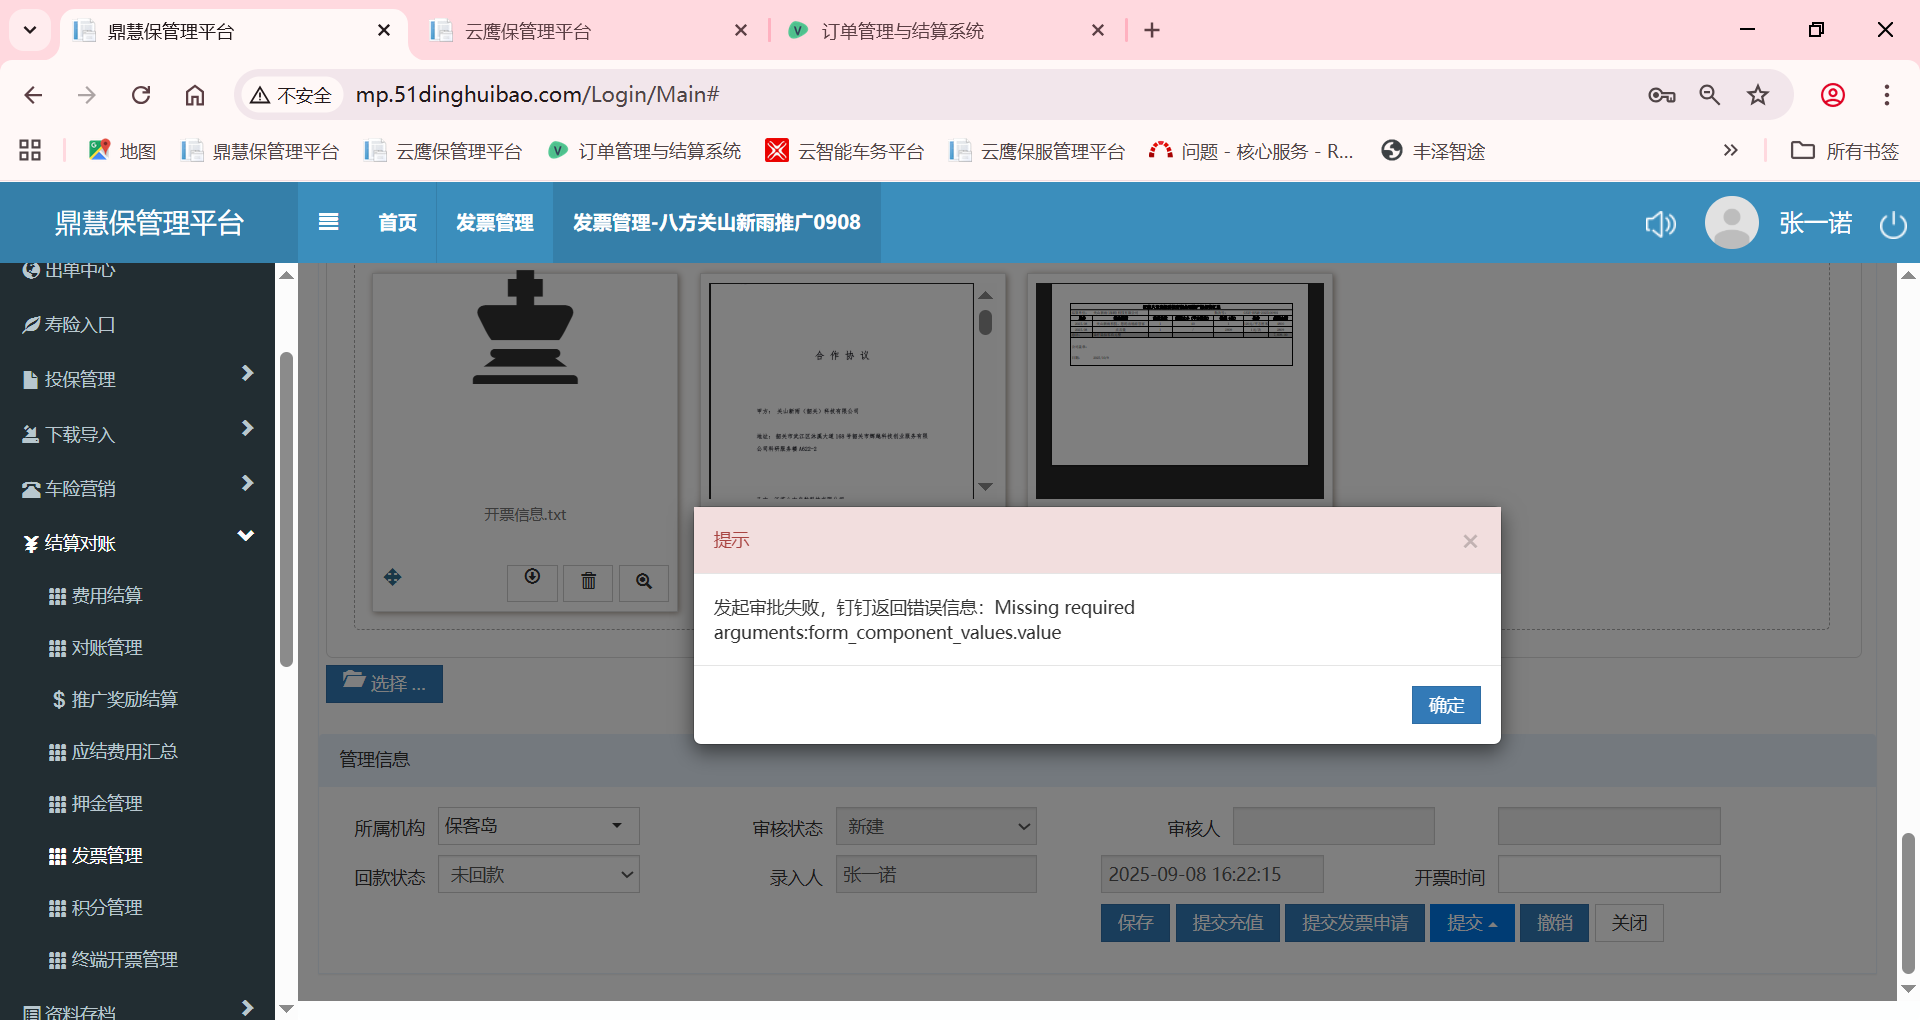Expand the 车险营销 sidebar menu

[137, 488]
